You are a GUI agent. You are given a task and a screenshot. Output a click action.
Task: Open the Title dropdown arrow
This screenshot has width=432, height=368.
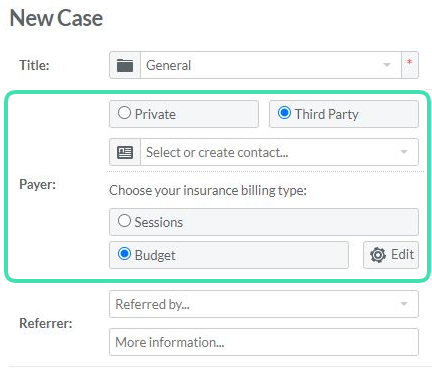tap(387, 65)
